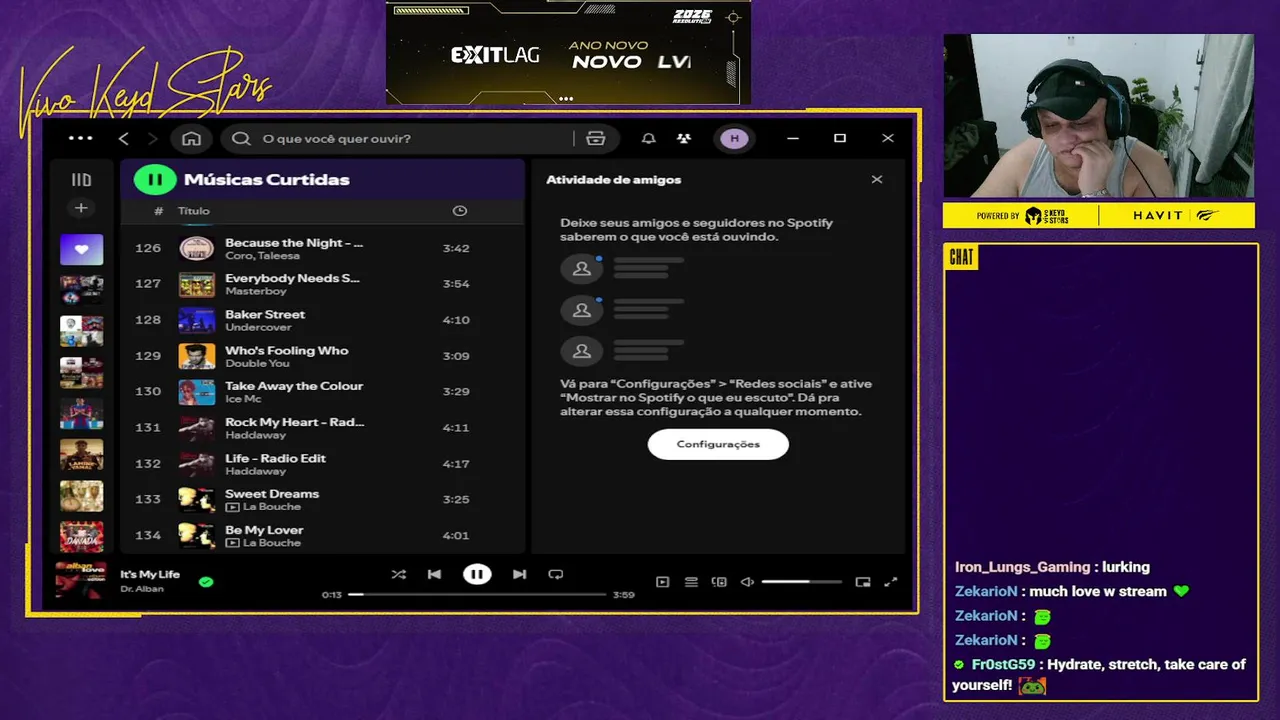1280x720 pixels.
Task: Open now playing title 'It's My Life'
Action: click(x=150, y=574)
